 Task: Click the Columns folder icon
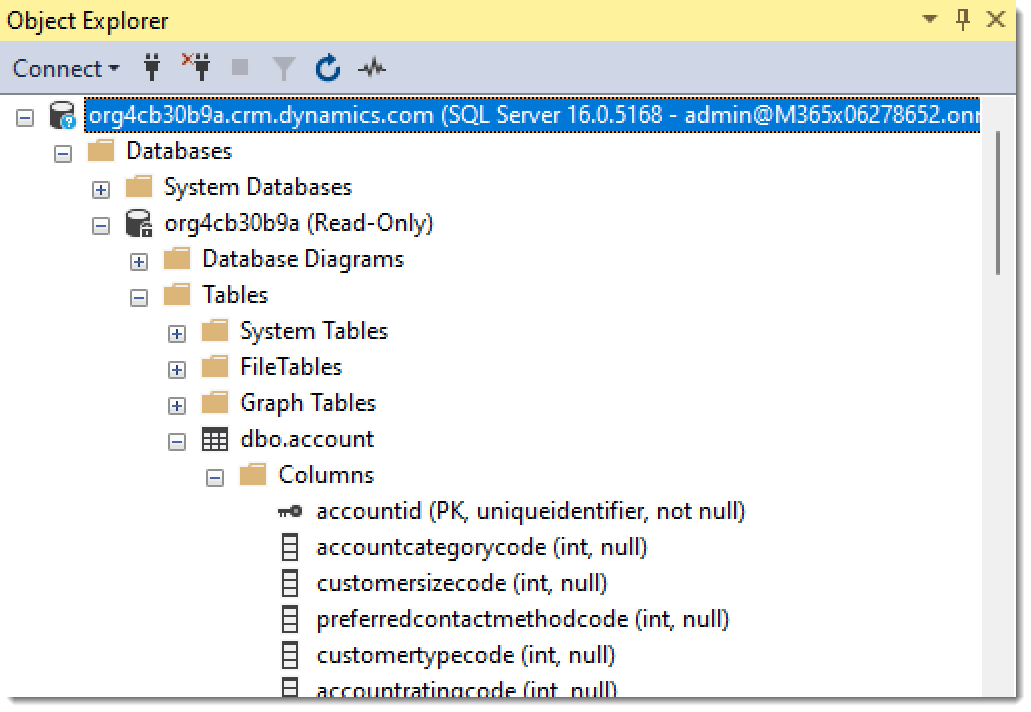(x=253, y=475)
